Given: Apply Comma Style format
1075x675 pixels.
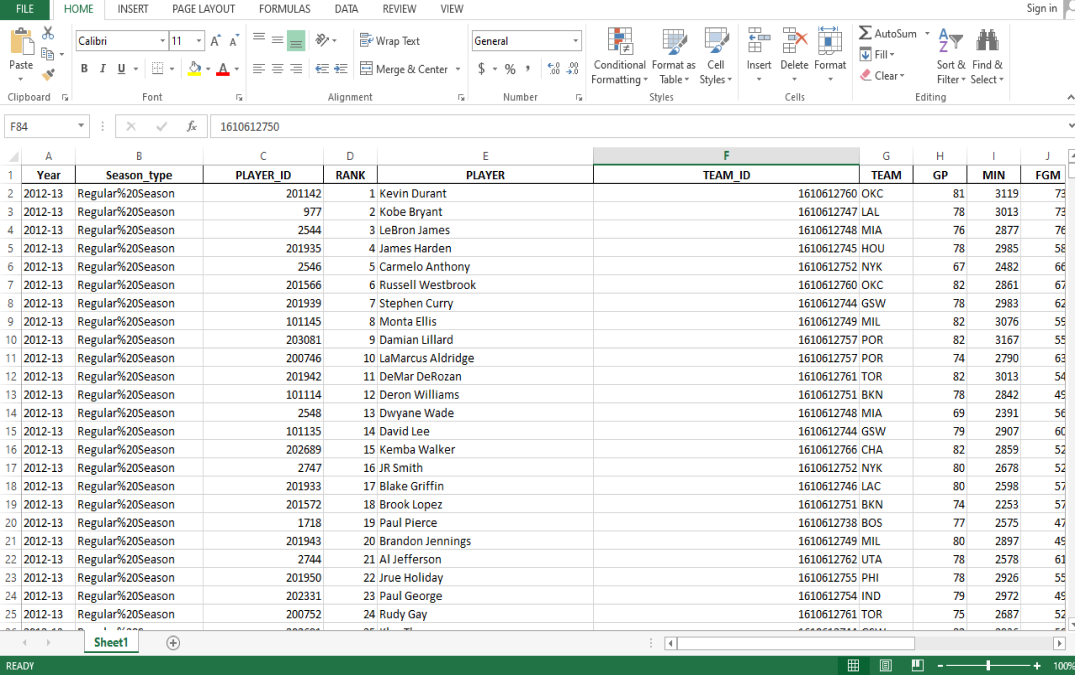Looking at the screenshot, I should point(528,69).
